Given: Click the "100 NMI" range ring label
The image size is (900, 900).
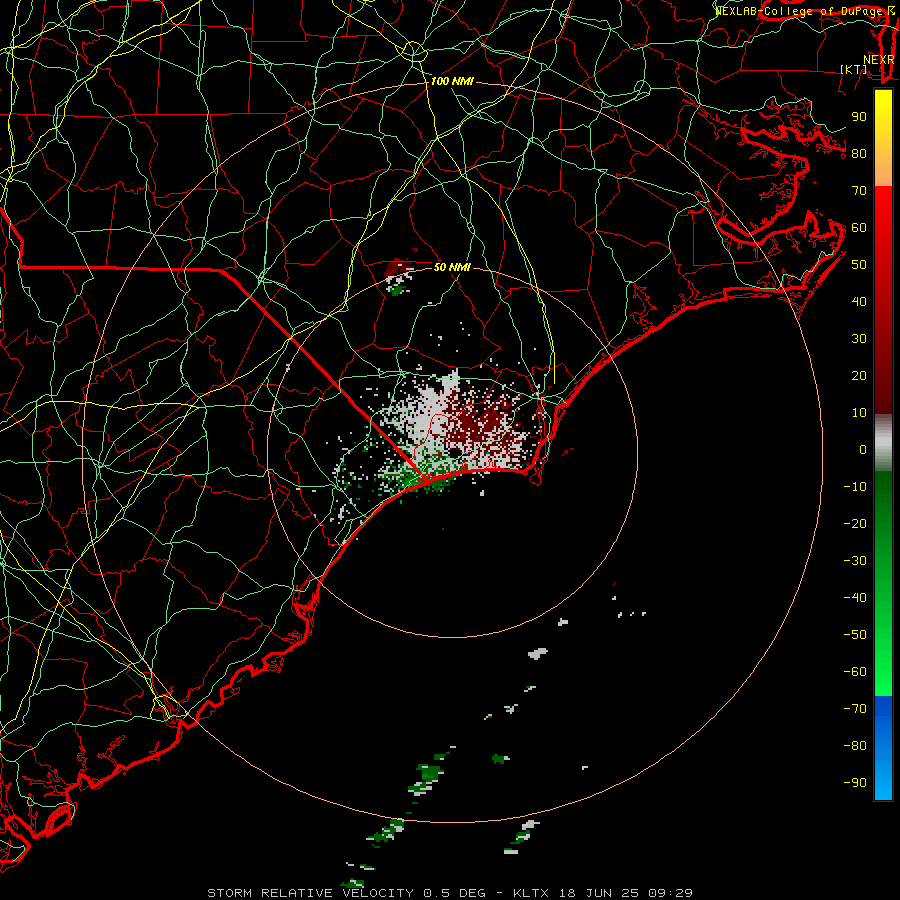Looking at the screenshot, I should click(x=452, y=82).
